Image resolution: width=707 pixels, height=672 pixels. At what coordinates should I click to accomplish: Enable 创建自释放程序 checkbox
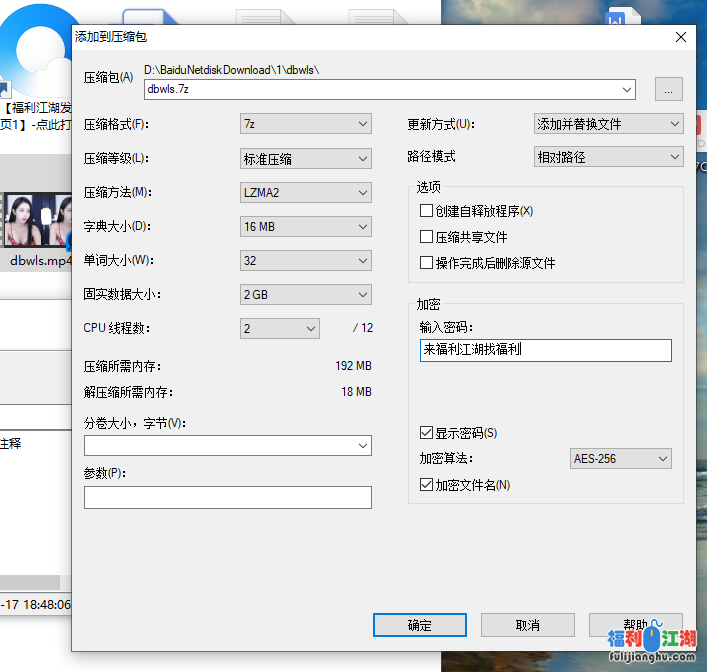pos(427,211)
